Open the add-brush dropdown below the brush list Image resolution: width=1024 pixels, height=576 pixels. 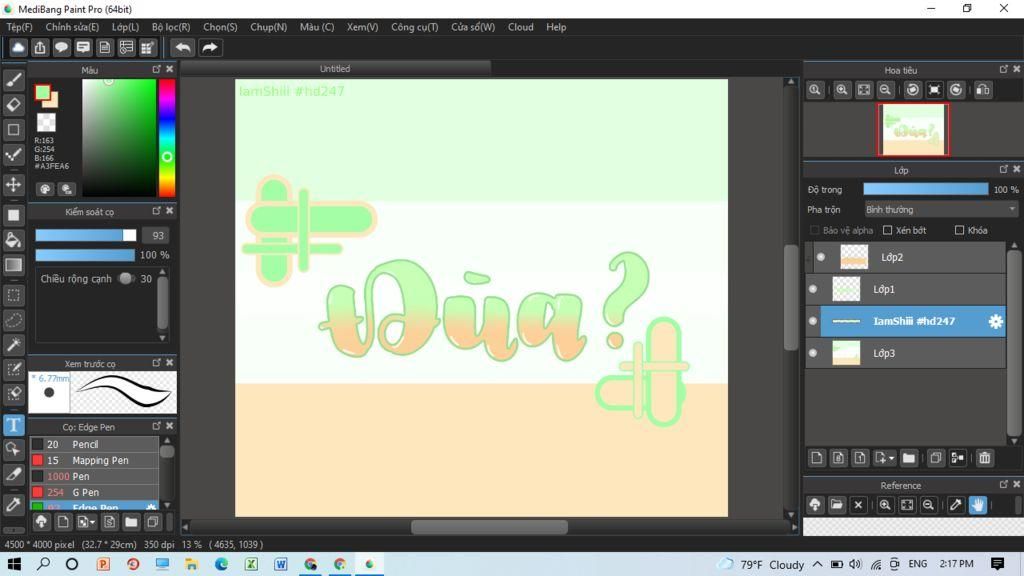coord(87,522)
